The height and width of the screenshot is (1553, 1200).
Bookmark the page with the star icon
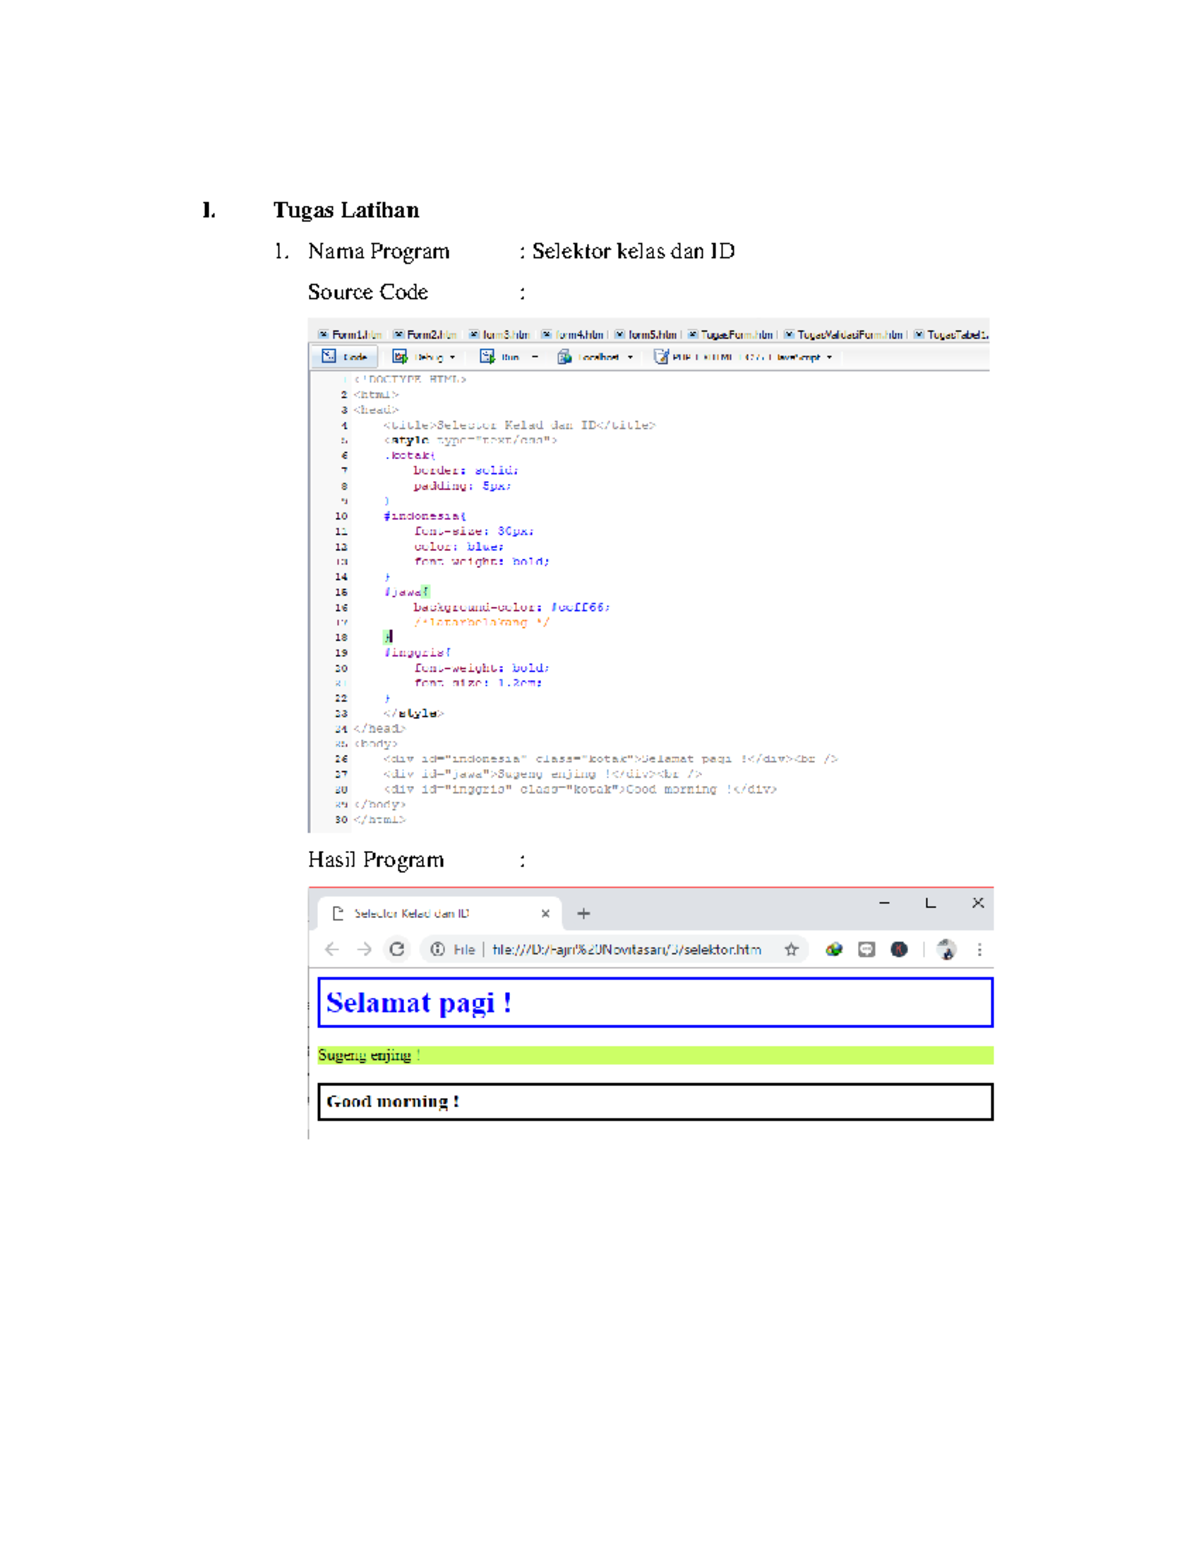(x=791, y=949)
